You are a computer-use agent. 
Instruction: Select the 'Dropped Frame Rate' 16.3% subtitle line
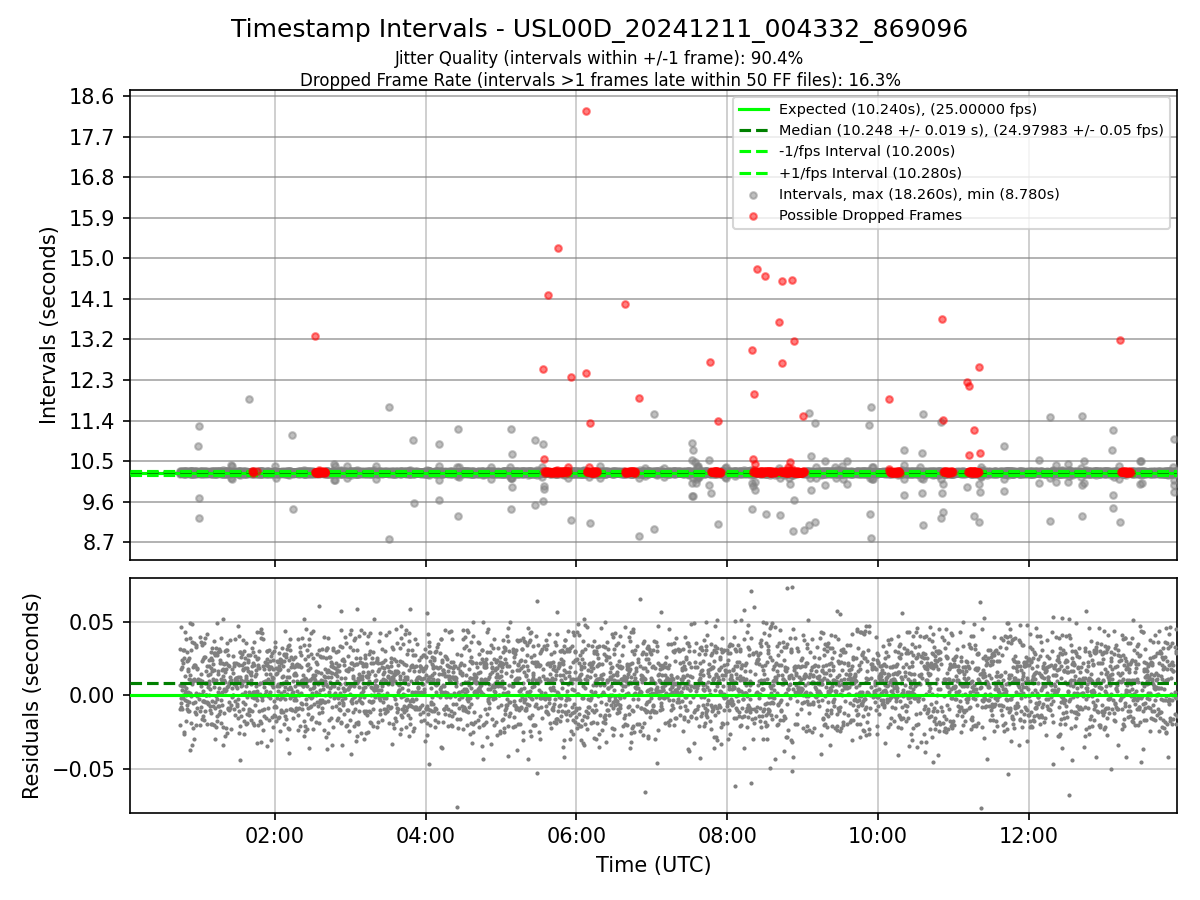click(599, 80)
